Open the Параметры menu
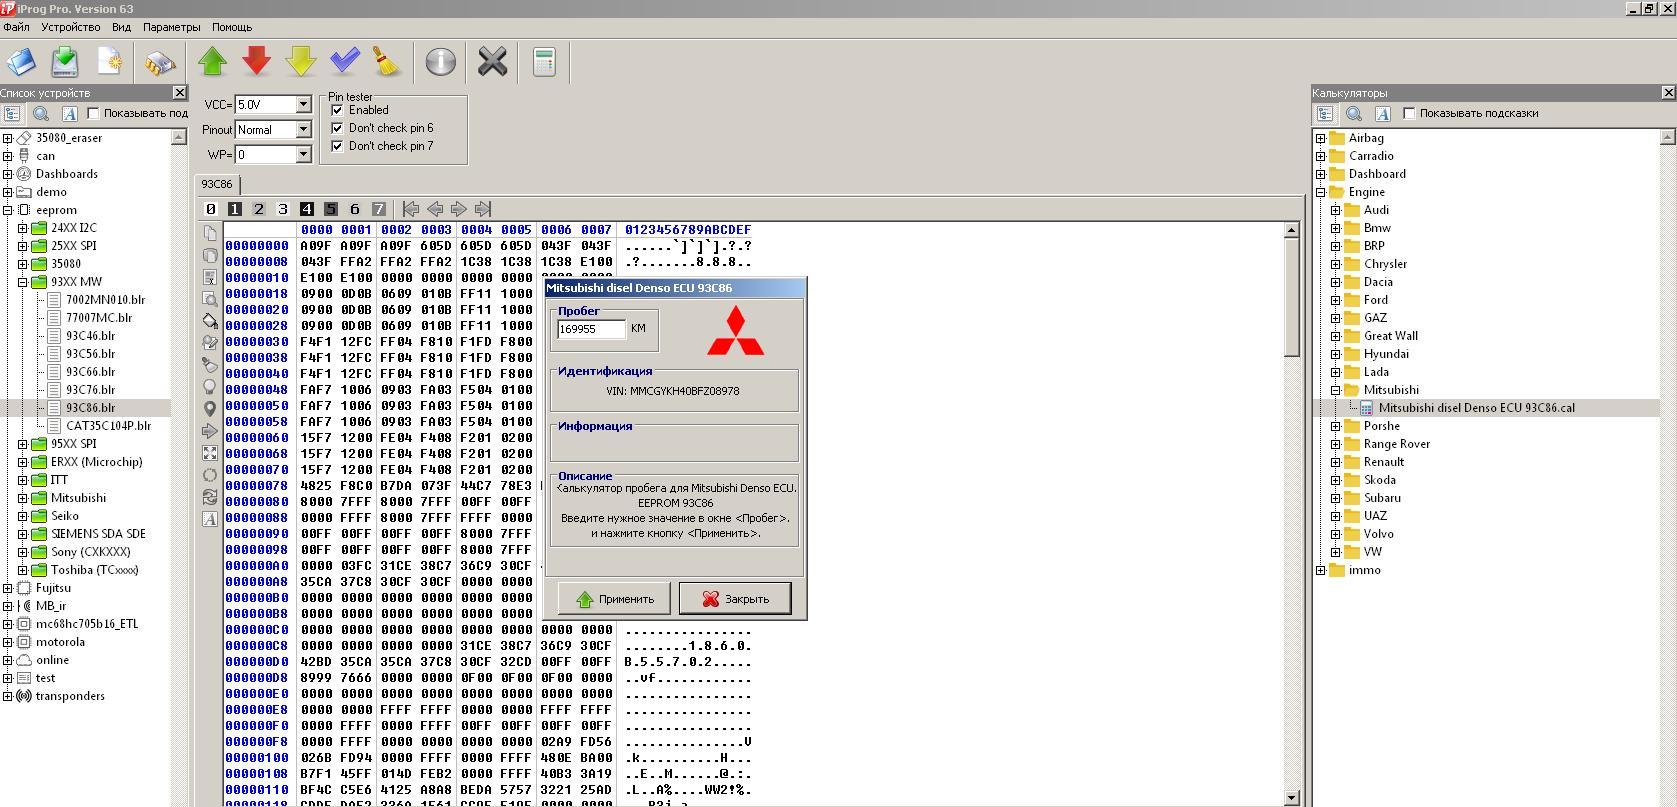This screenshot has height=807, width=1677. click(171, 27)
